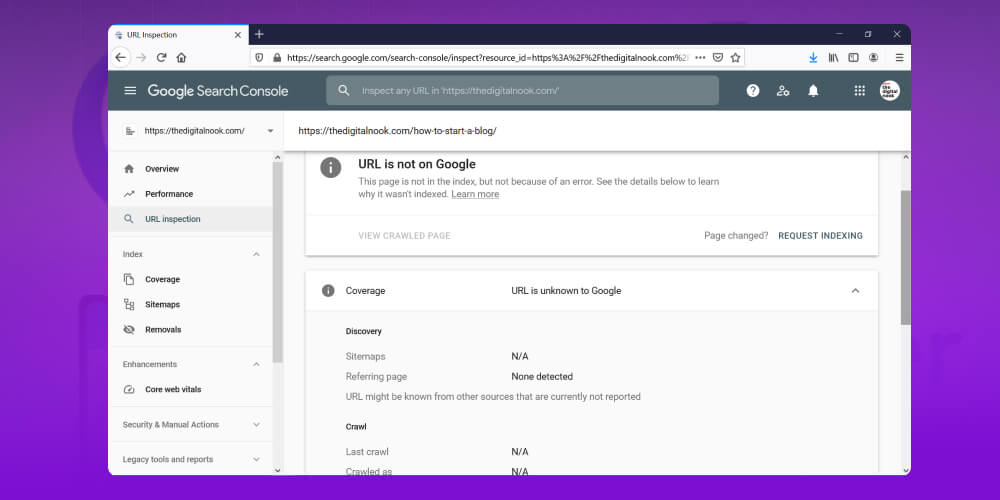Click REQUEST INDEXING

pos(820,236)
